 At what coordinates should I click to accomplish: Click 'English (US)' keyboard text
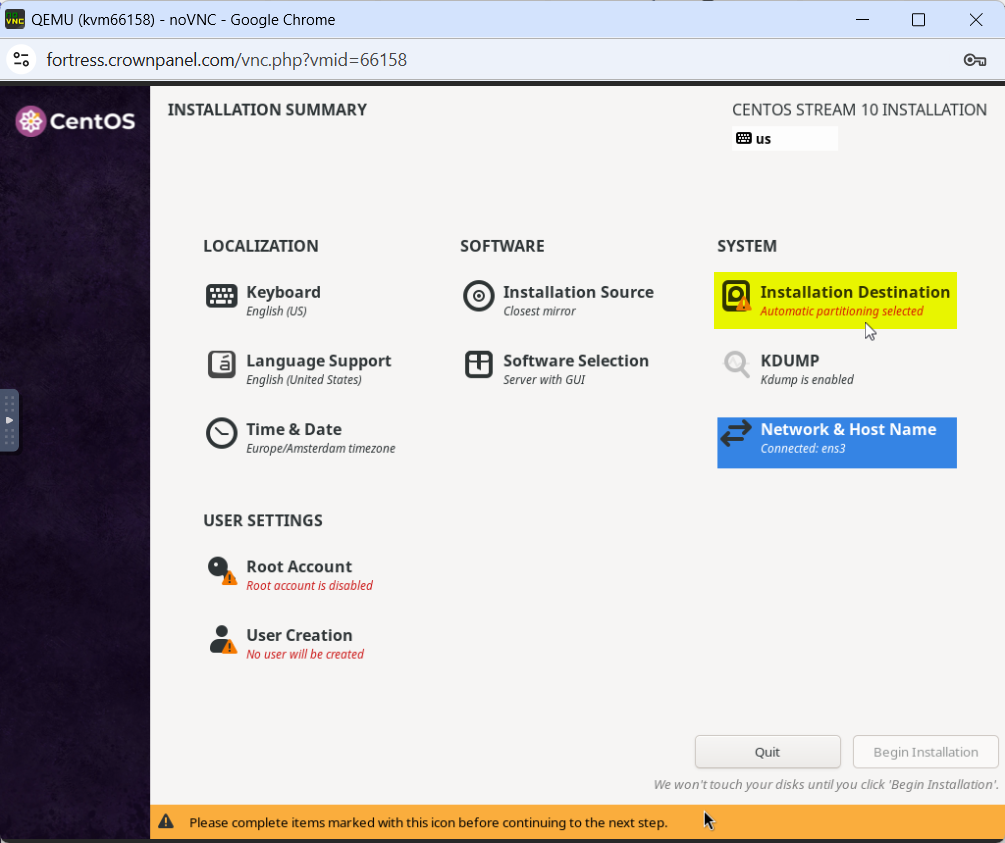[276, 312]
